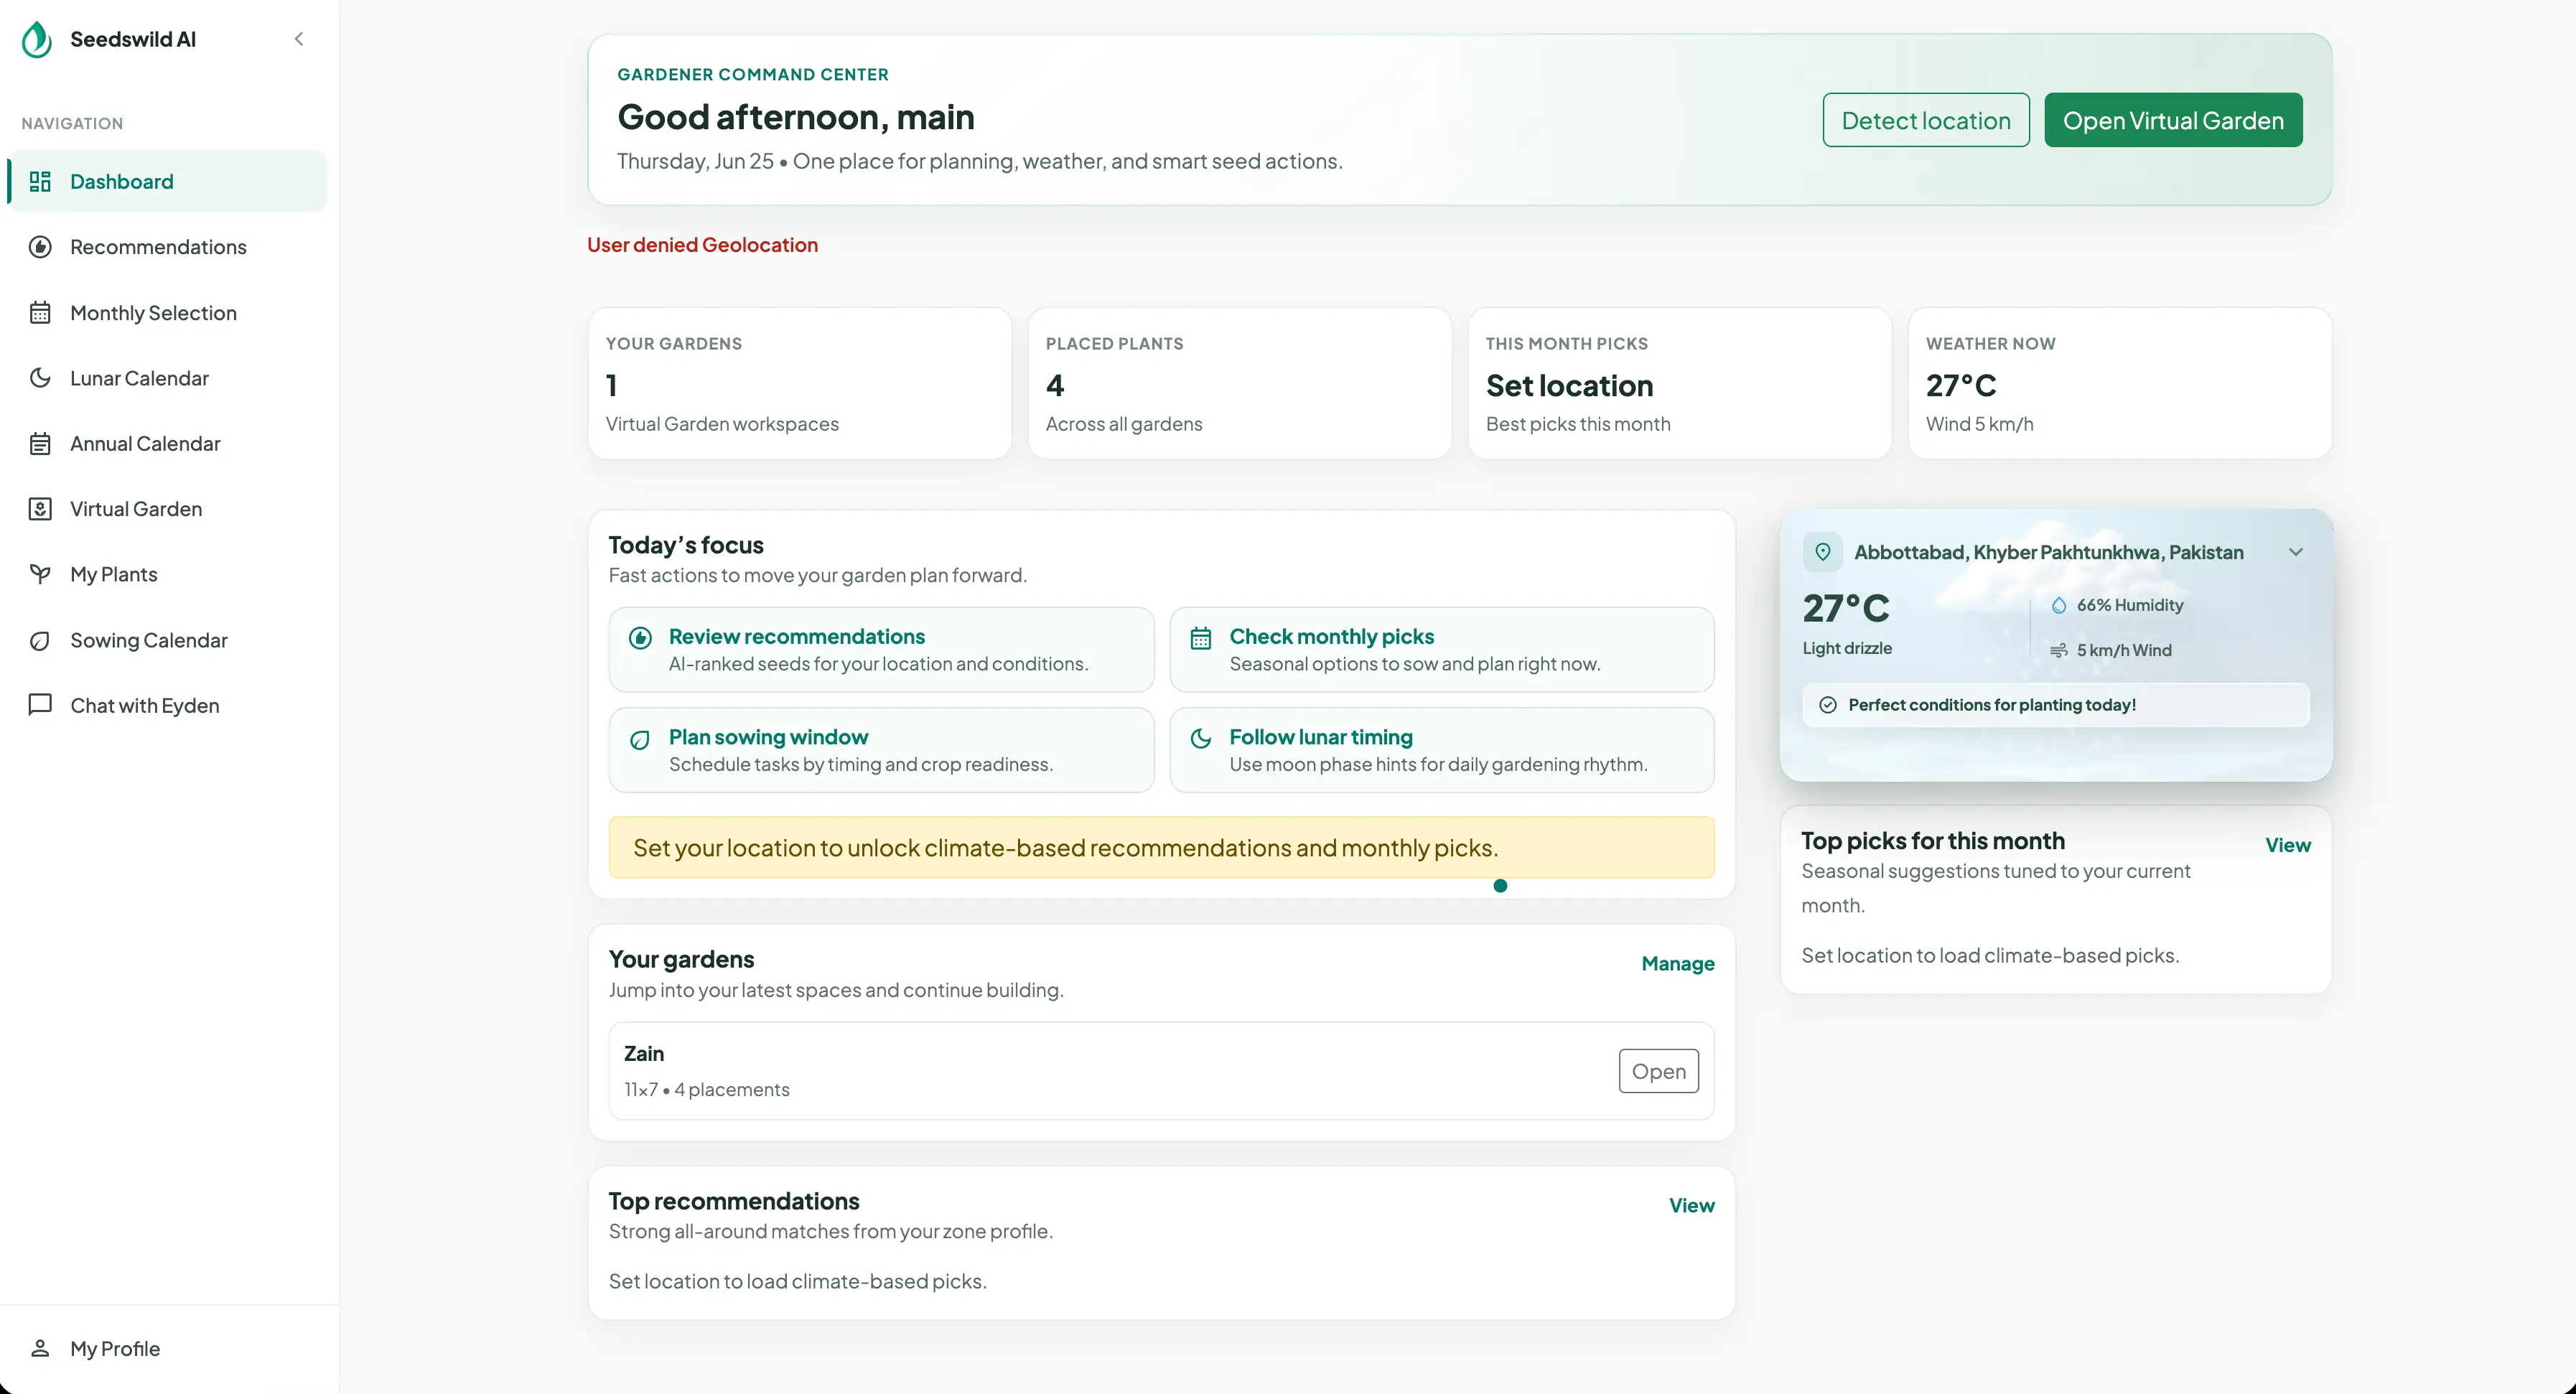Screen dimensions: 2576x1394
Task: Click the Lunar Calendar moon icon
Action: (40, 378)
